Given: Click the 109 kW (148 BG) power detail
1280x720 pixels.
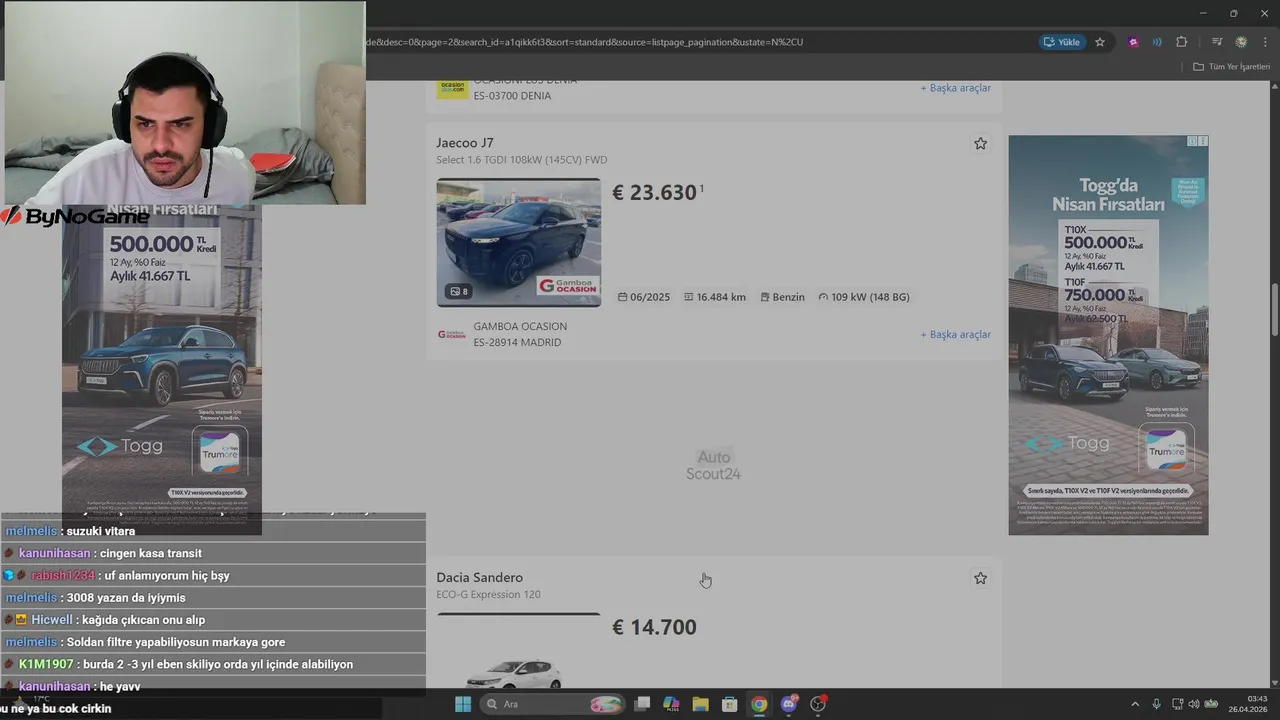Looking at the screenshot, I should [x=864, y=297].
